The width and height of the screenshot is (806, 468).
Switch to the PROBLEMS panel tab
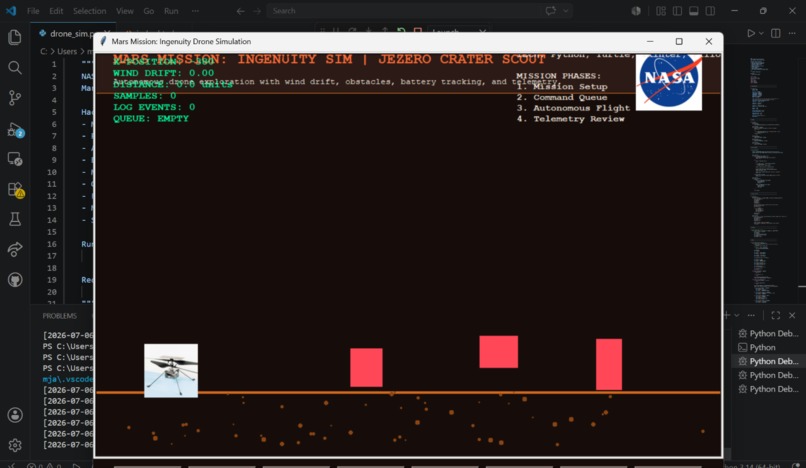(60, 316)
